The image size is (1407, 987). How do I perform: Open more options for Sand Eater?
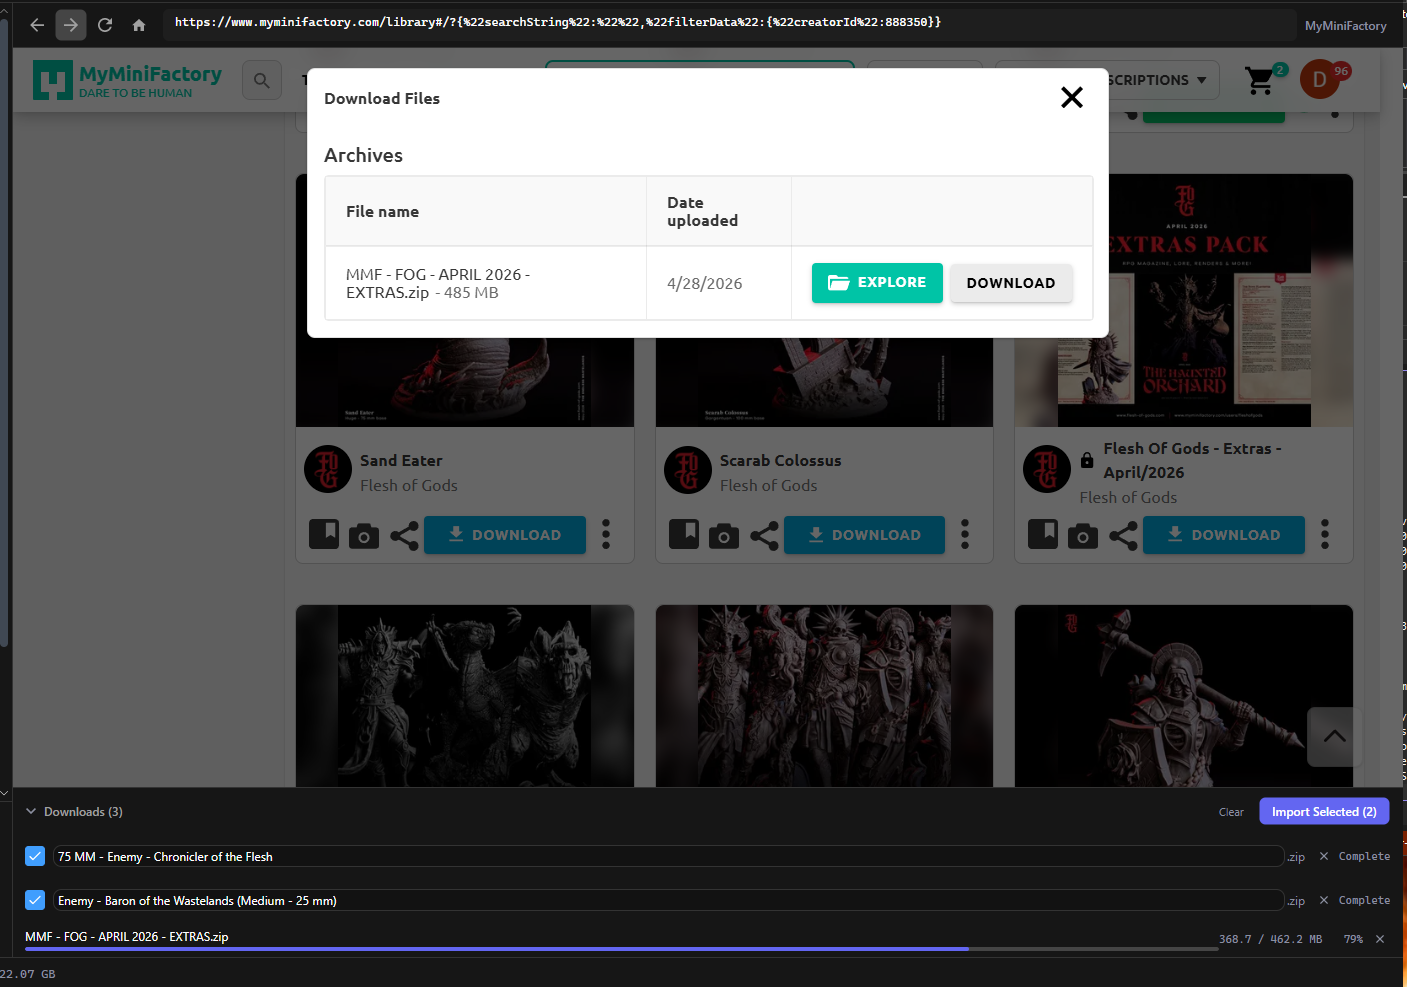pyautogui.click(x=606, y=534)
